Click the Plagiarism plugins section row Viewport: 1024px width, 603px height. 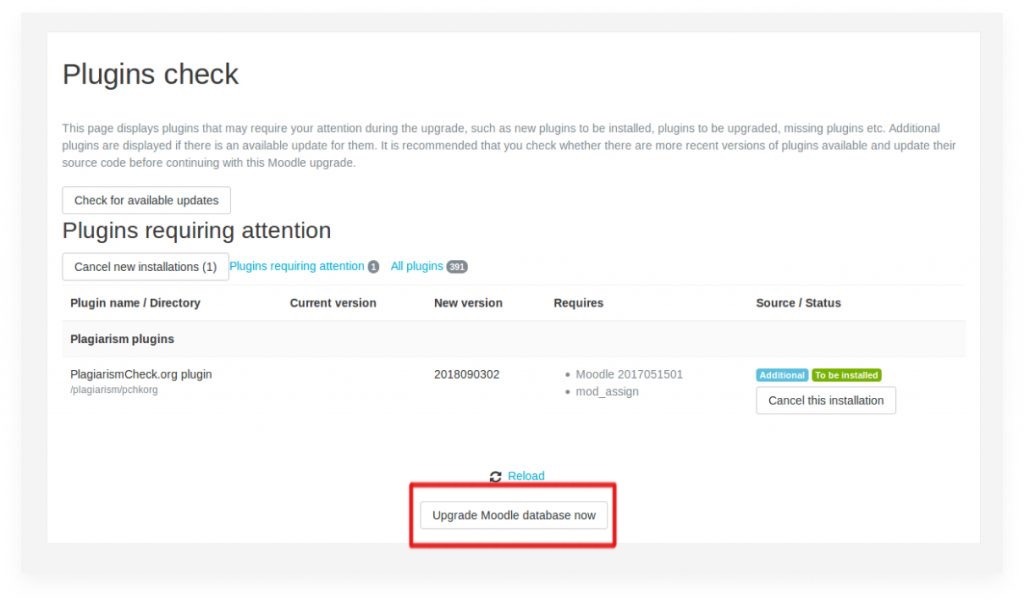[x=513, y=338]
